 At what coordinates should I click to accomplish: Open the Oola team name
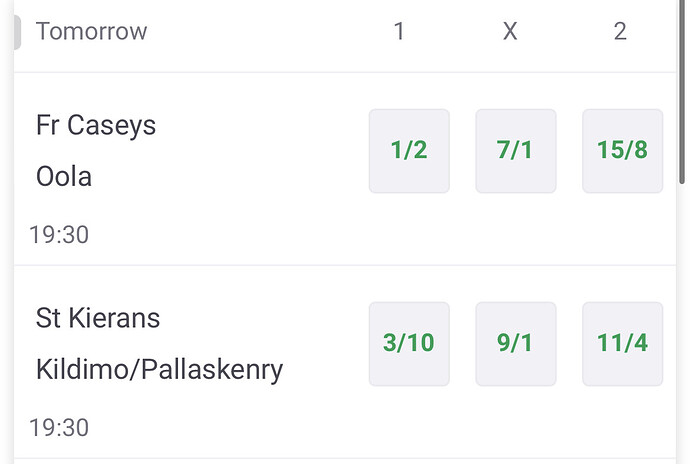(64, 177)
